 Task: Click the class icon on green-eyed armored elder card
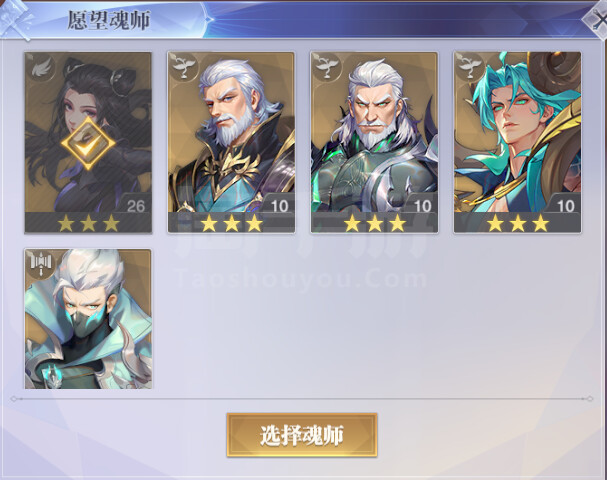[x=326, y=67]
